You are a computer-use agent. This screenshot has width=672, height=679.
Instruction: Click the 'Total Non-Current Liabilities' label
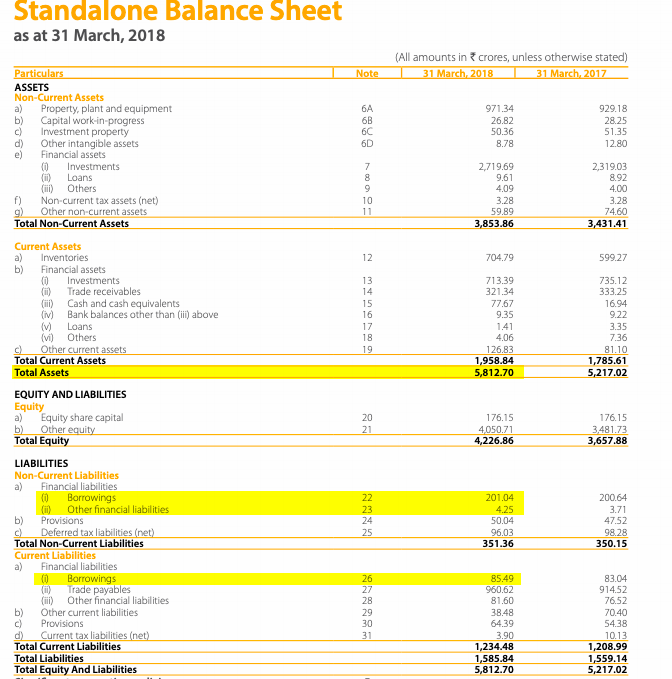[x=79, y=543]
